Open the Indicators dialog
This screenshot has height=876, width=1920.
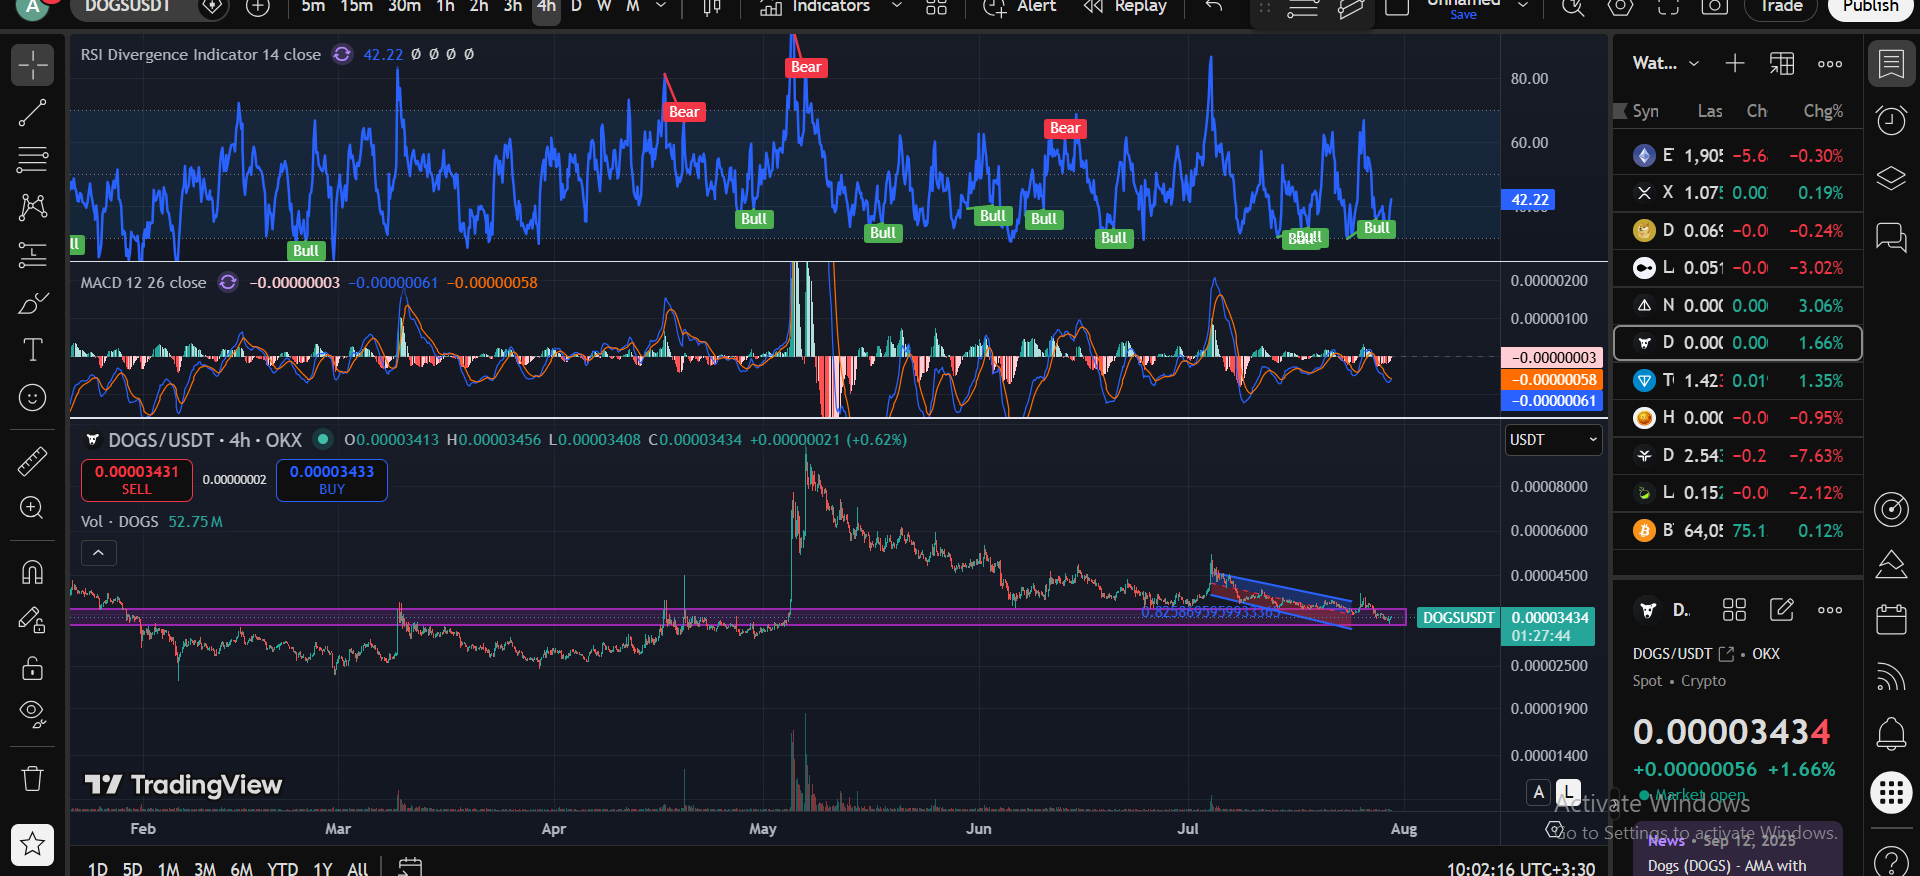[815, 6]
